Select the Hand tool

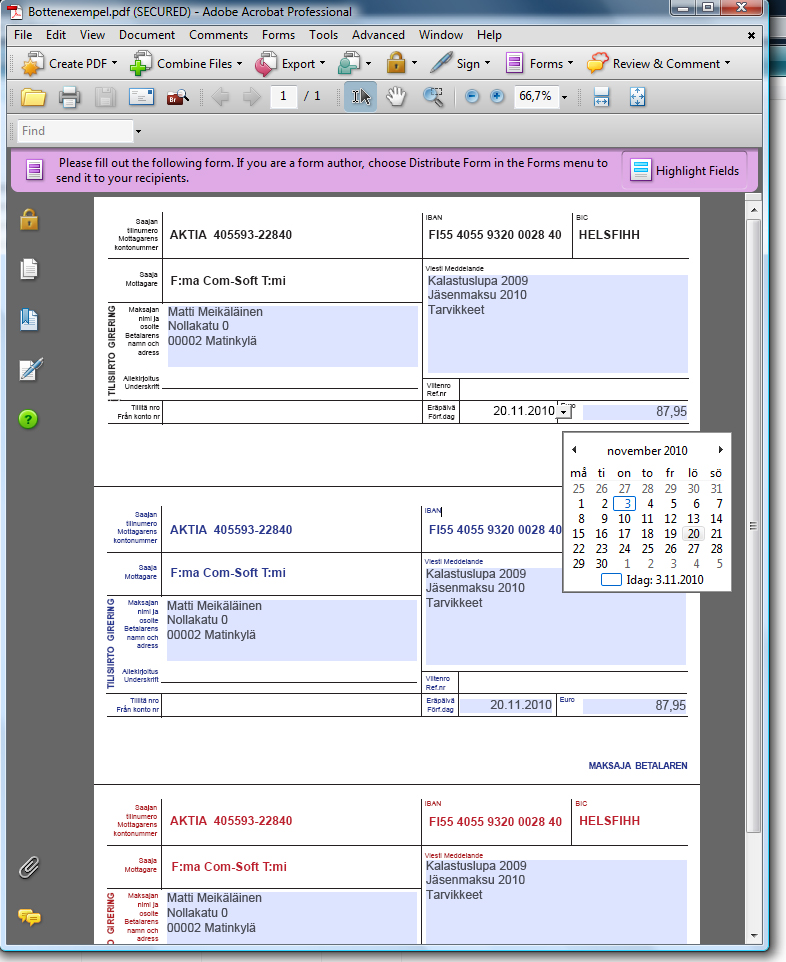tap(397, 97)
